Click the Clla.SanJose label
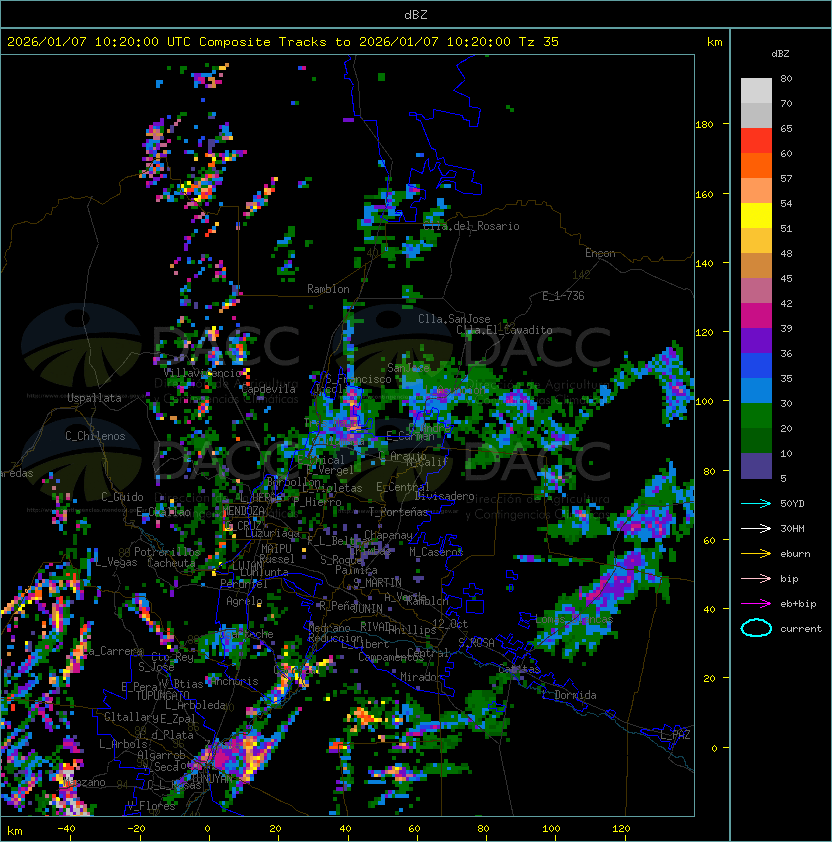Viewport: 832px width, 842px height. 454,319
